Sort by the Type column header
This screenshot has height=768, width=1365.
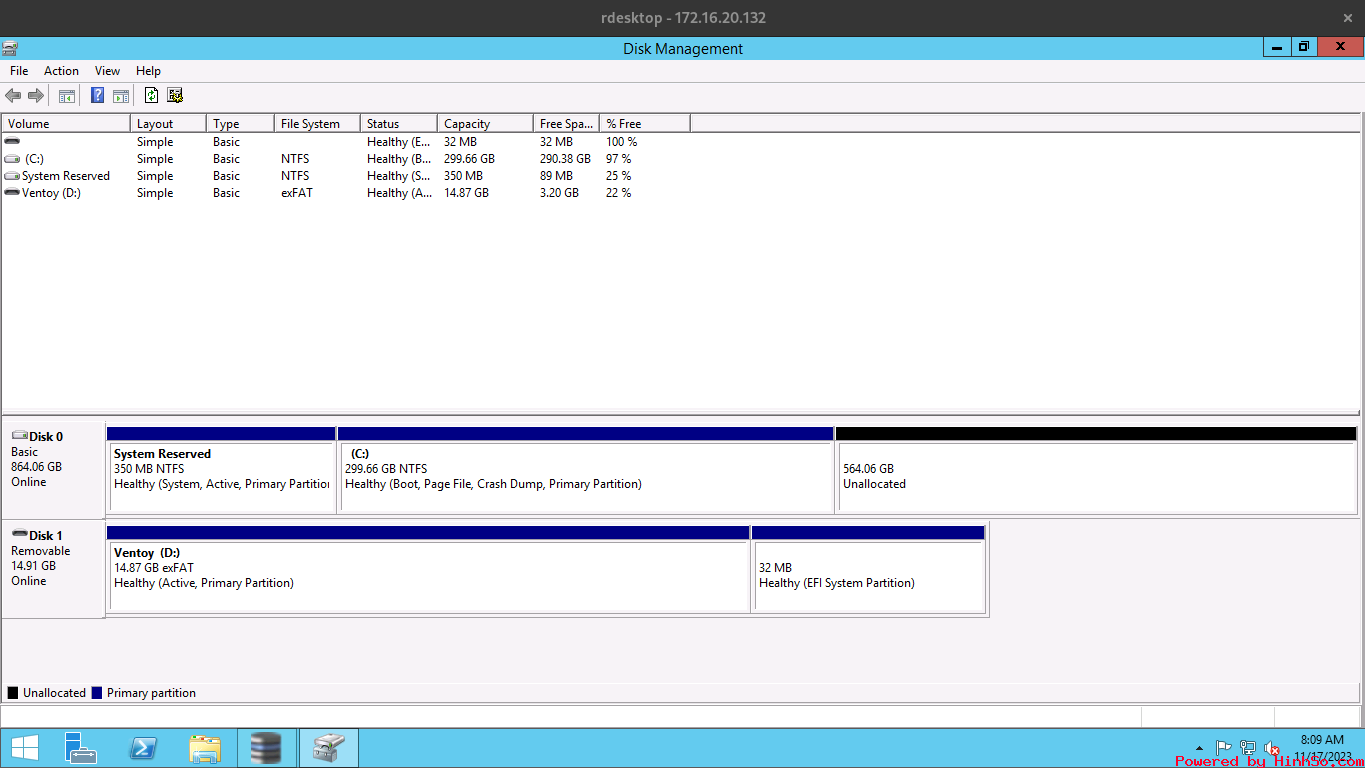click(240, 124)
